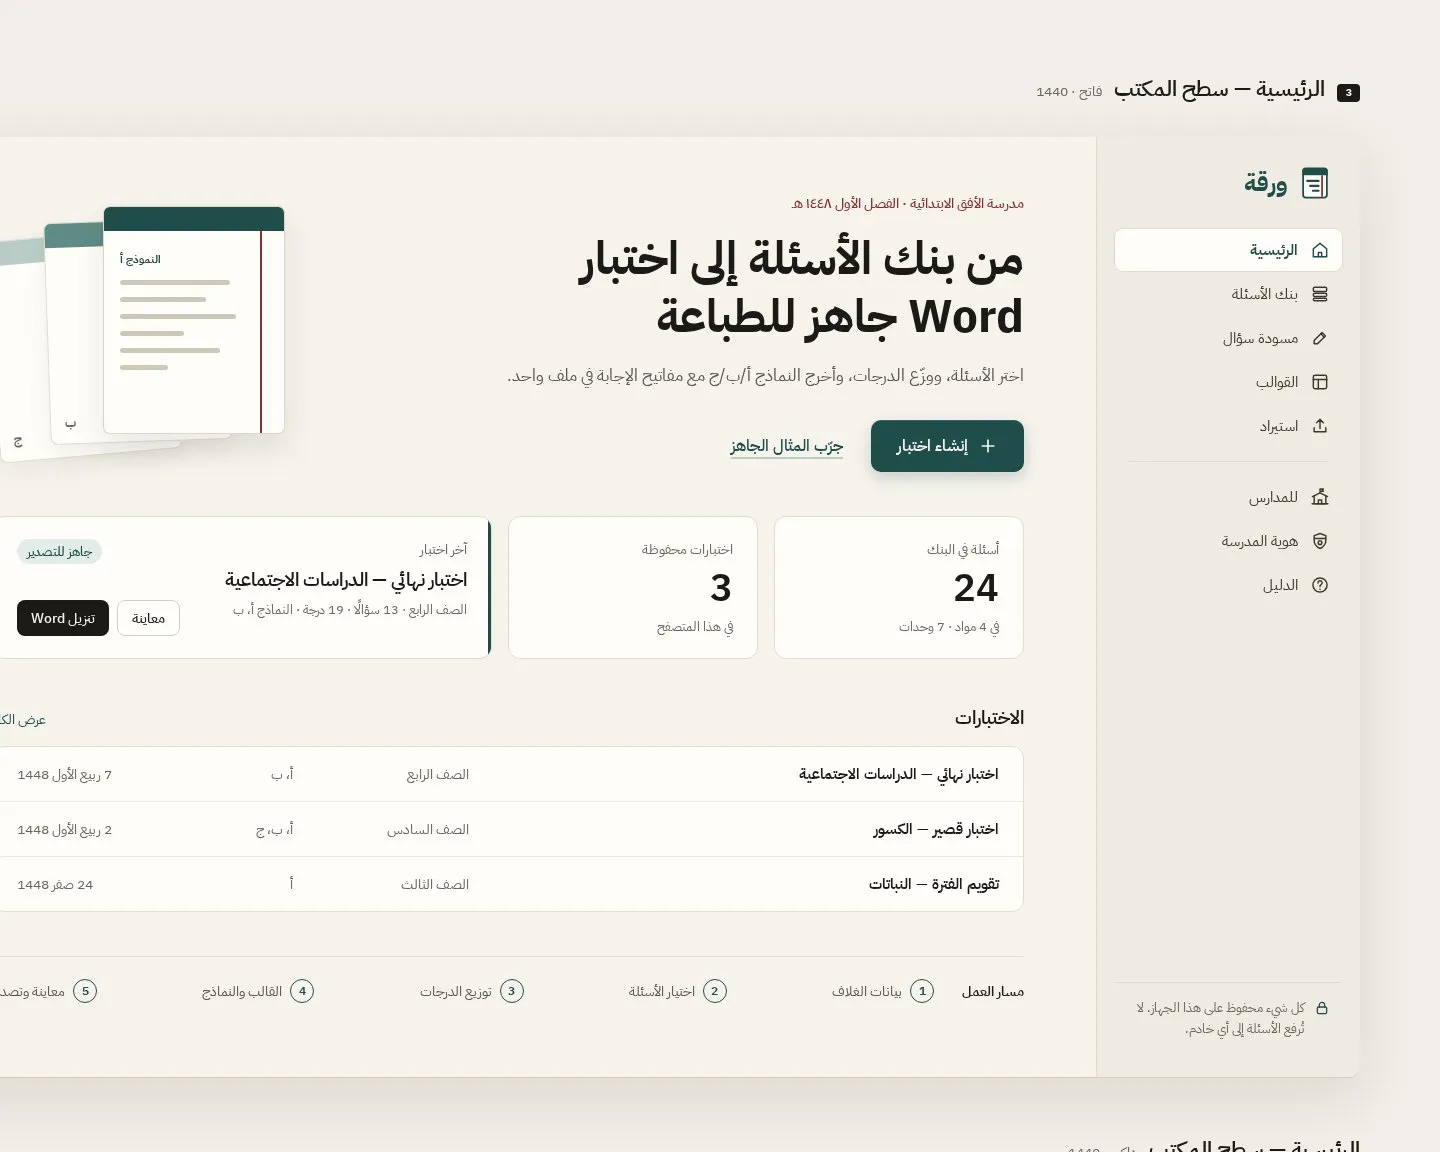Open the school building icon للمدارس
This screenshot has width=1440, height=1152.
(1319, 497)
